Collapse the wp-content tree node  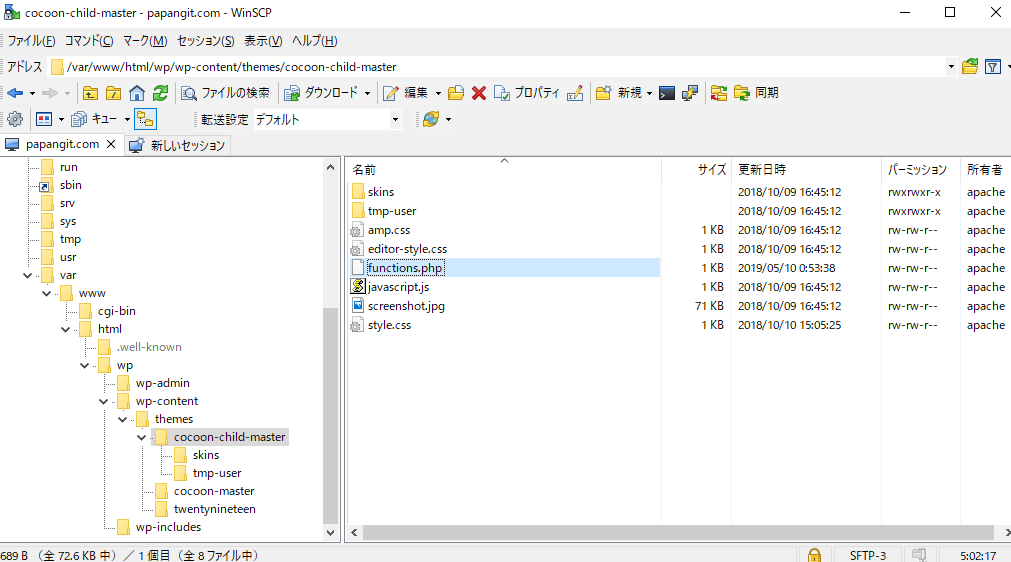pyautogui.click(x=103, y=402)
